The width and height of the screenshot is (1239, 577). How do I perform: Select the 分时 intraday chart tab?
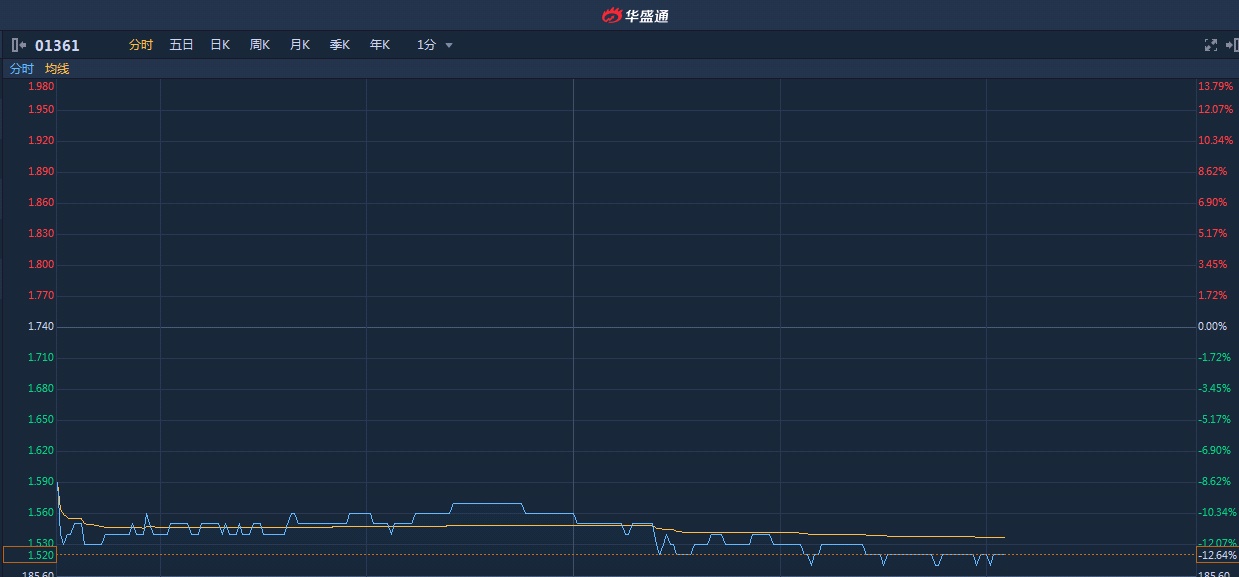(141, 45)
